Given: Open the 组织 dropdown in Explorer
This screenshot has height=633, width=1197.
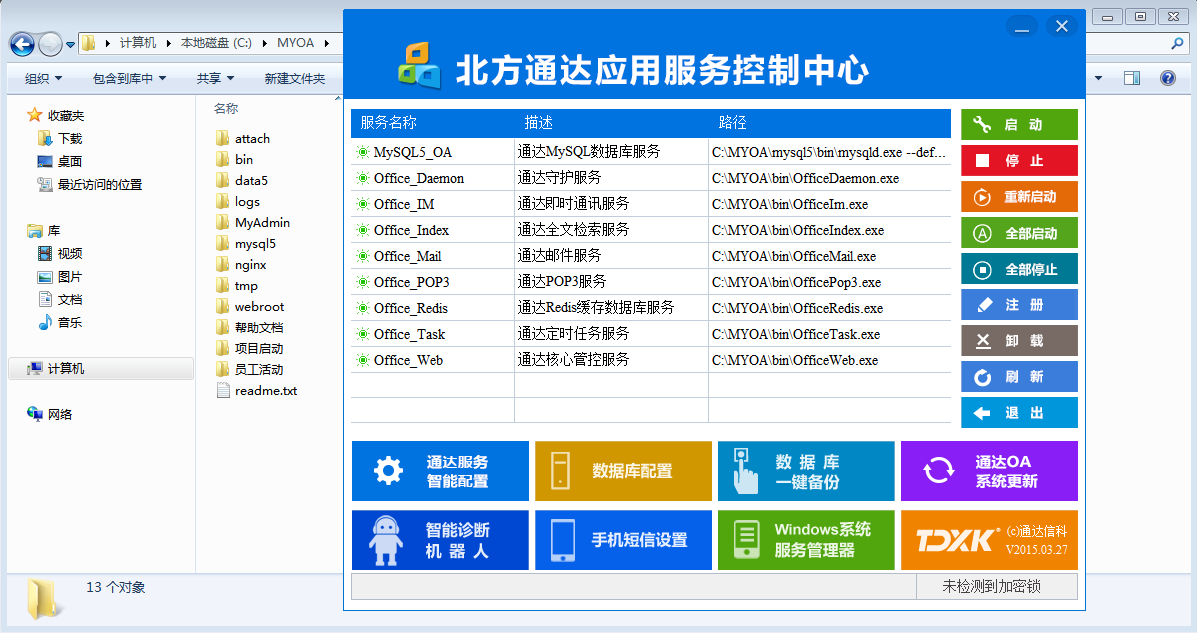Looking at the screenshot, I should pyautogui.click(x=44, y=78).
